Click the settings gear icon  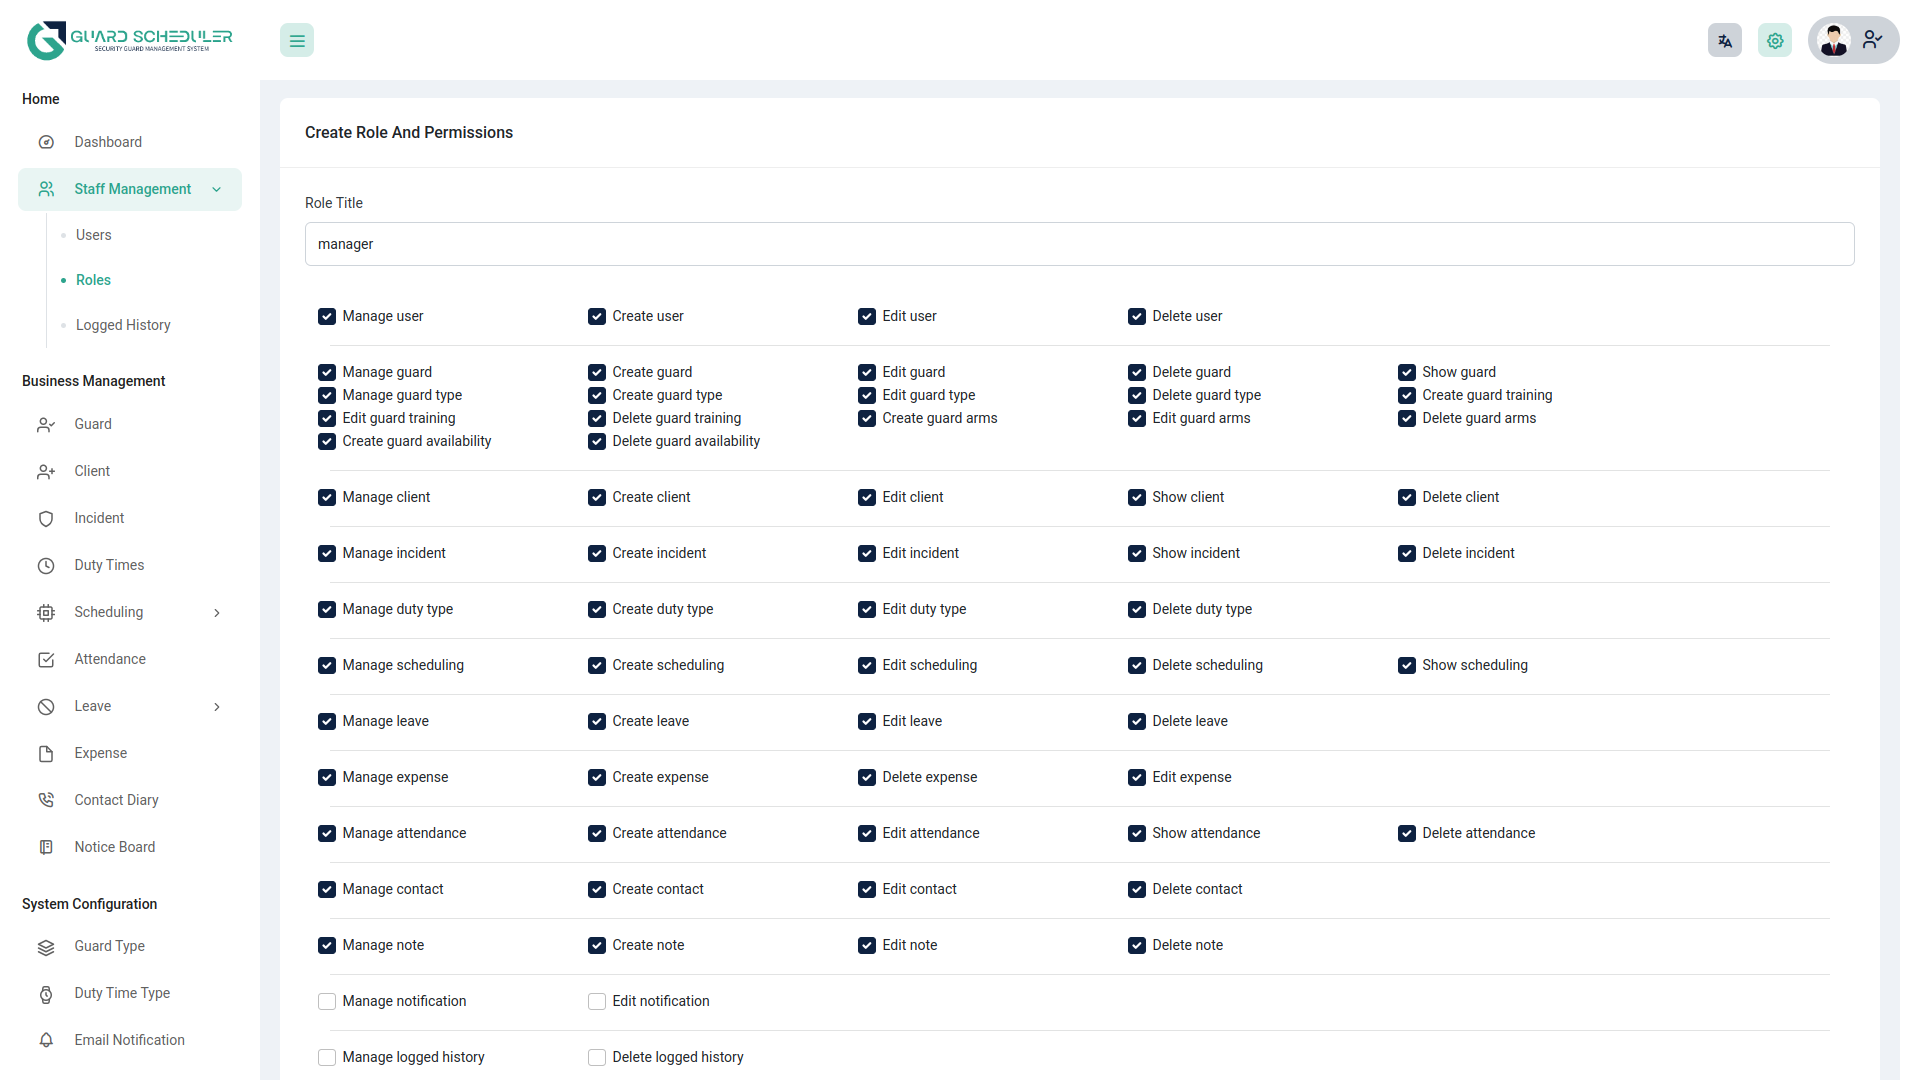[1775, 40]
